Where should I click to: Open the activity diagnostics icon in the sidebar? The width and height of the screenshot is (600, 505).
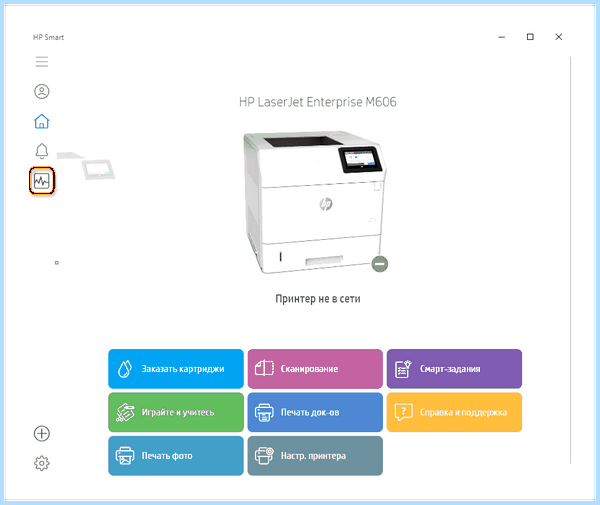(42, 181)
